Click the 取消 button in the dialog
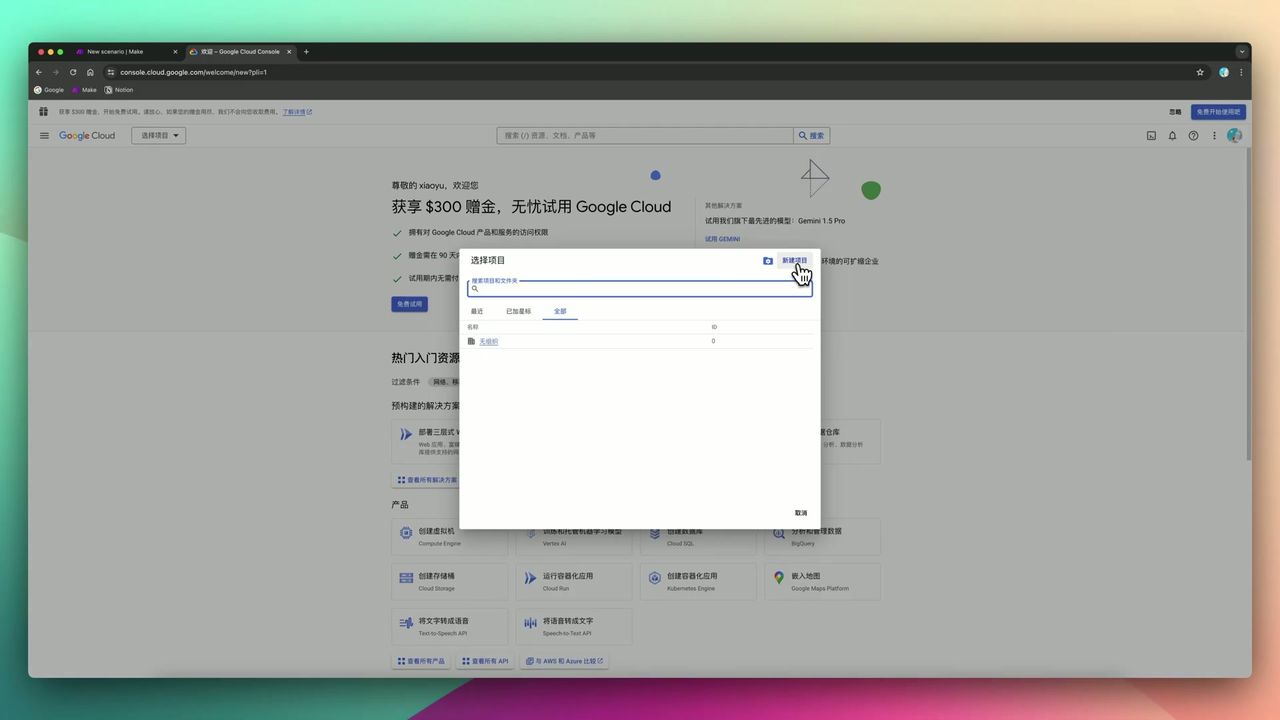 pos(800,512)
